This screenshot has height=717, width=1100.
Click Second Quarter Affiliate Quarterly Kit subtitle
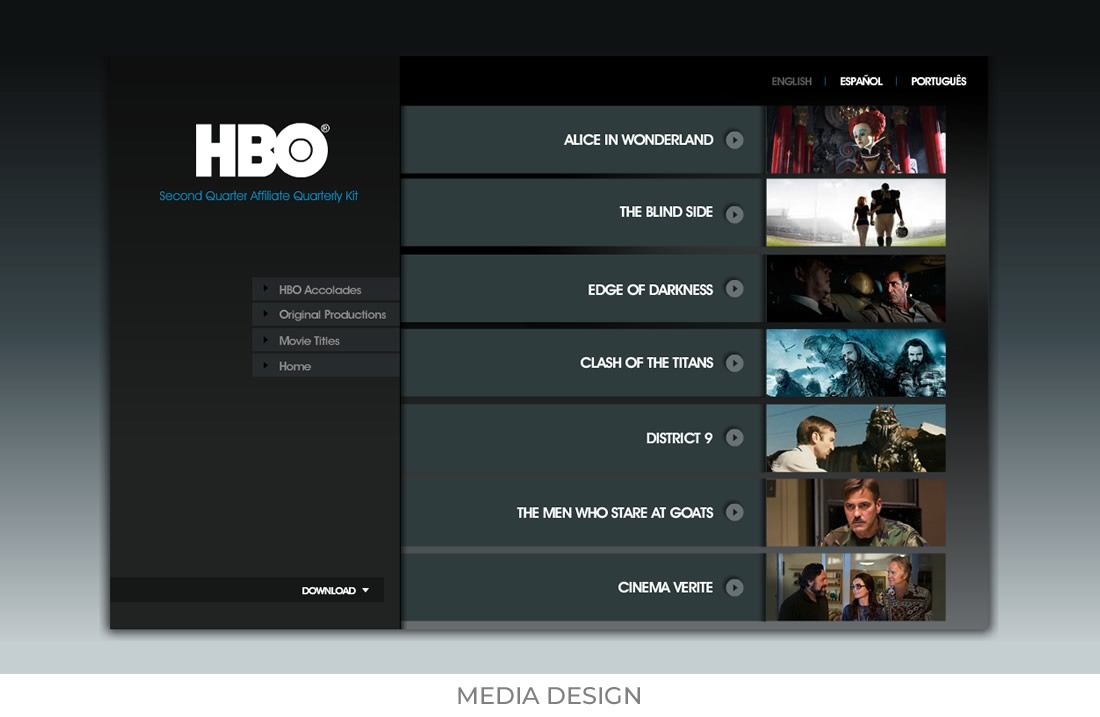click(x=258, y=196)
